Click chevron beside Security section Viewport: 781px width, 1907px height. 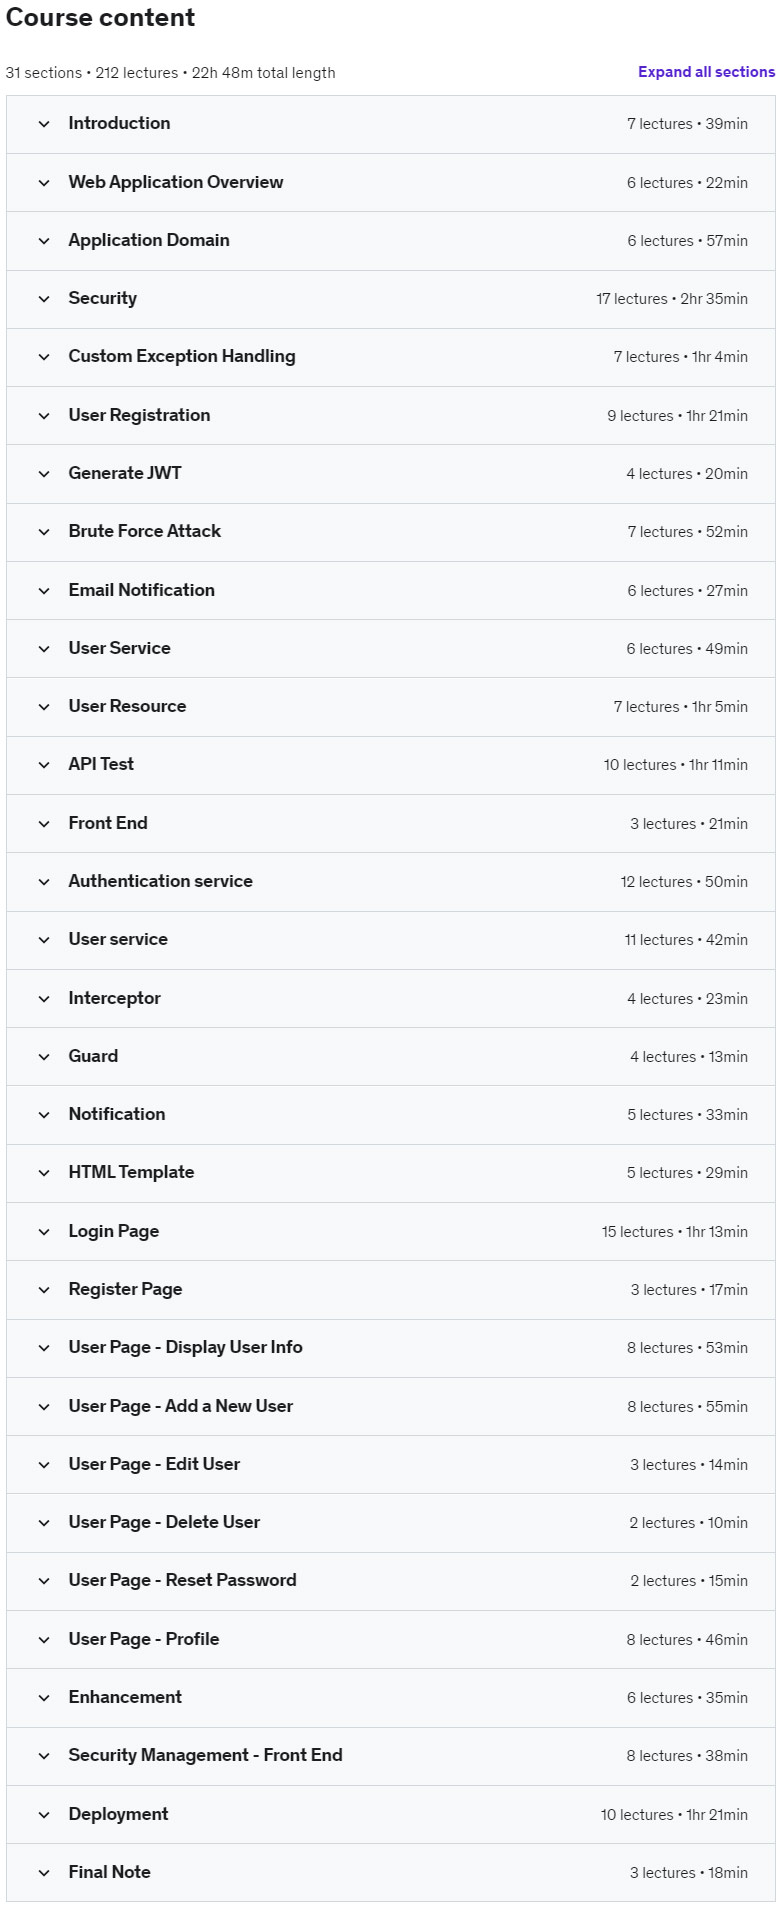tap(44, 299)
